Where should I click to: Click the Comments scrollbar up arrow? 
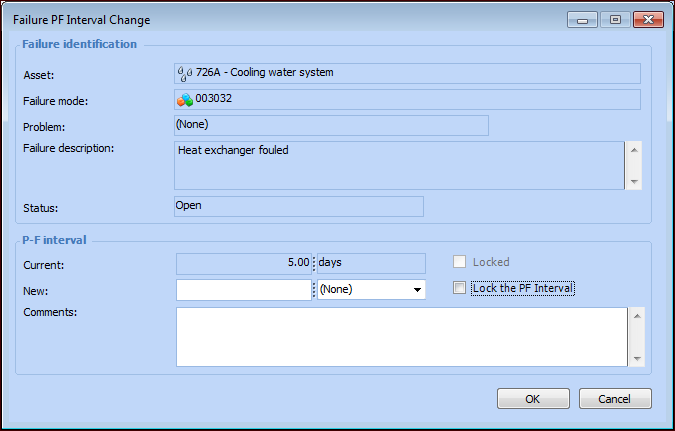pos(635,315)
